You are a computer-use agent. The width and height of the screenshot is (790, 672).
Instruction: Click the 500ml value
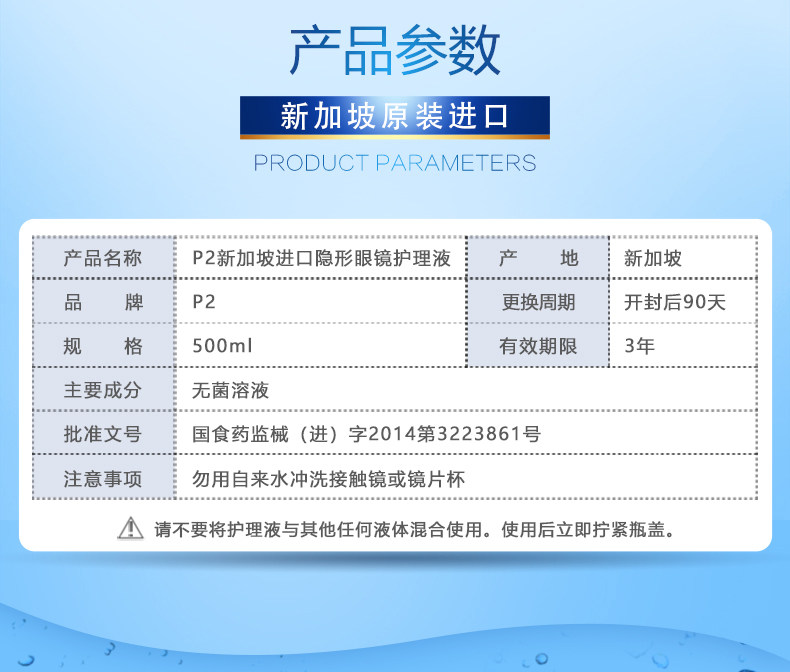click(x=222, y=346)
